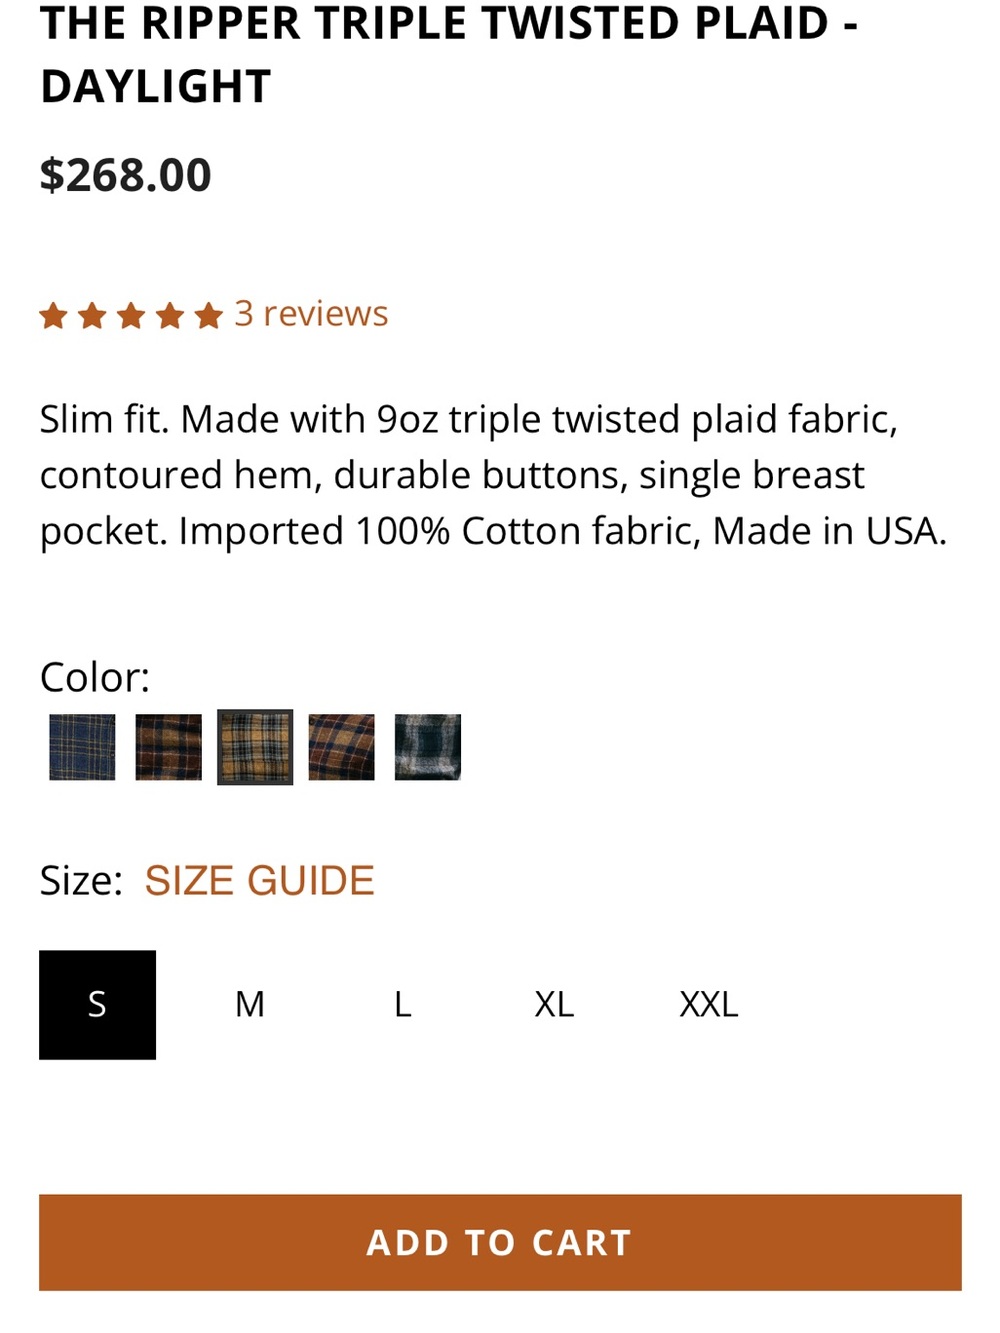1000x1333 pixels.
Task: Pick the selected tan and gray plaid swatch
Action: click(255, 747)
